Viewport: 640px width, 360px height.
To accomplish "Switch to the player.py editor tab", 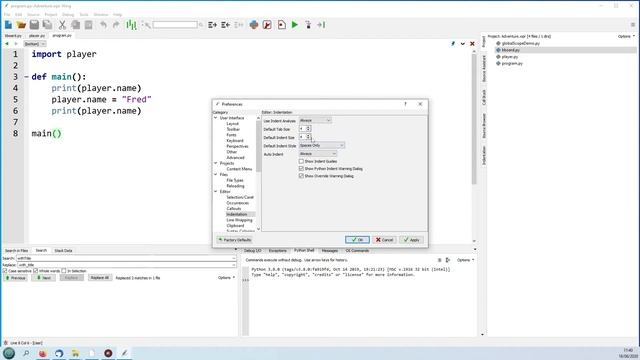I will click(37, 36).
